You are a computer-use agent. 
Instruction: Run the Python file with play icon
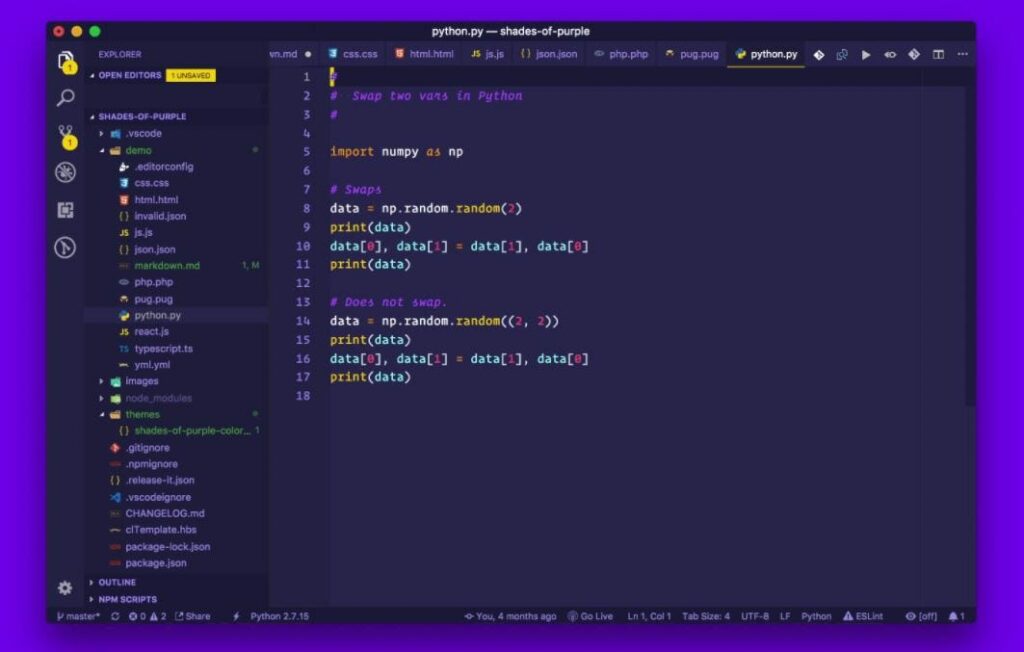click(866, 54)
